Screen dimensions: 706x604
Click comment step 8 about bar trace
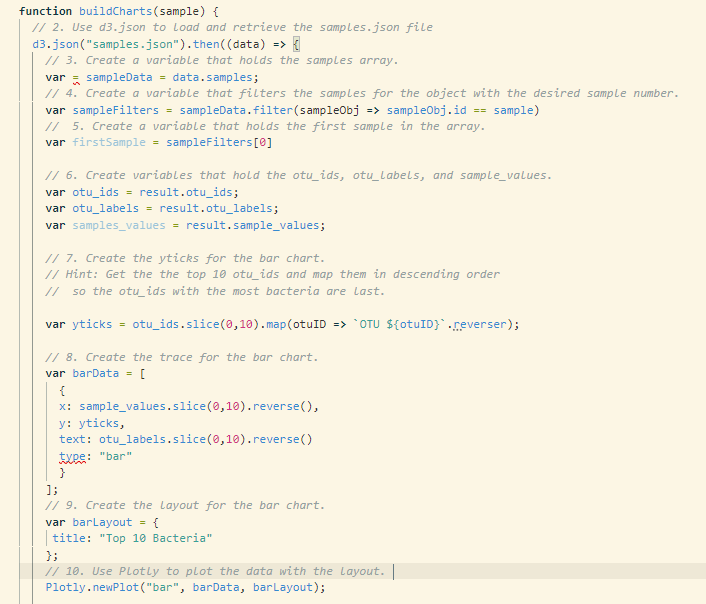182,357
